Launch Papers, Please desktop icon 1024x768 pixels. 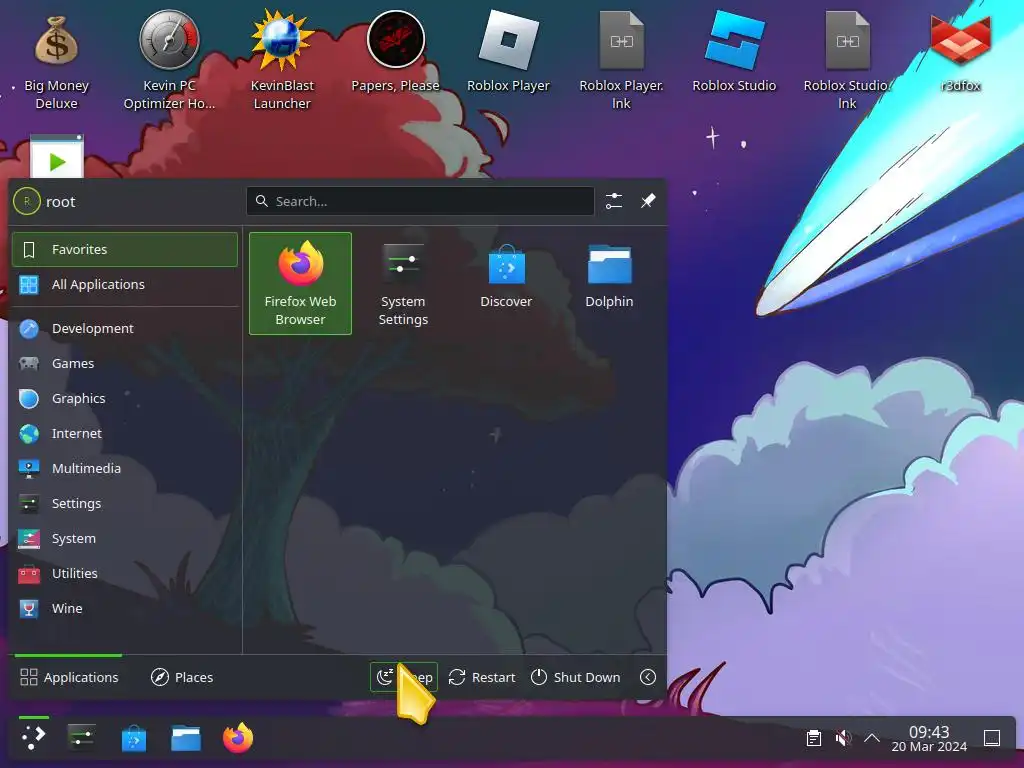pyautogui.click(x=395, y=52)
